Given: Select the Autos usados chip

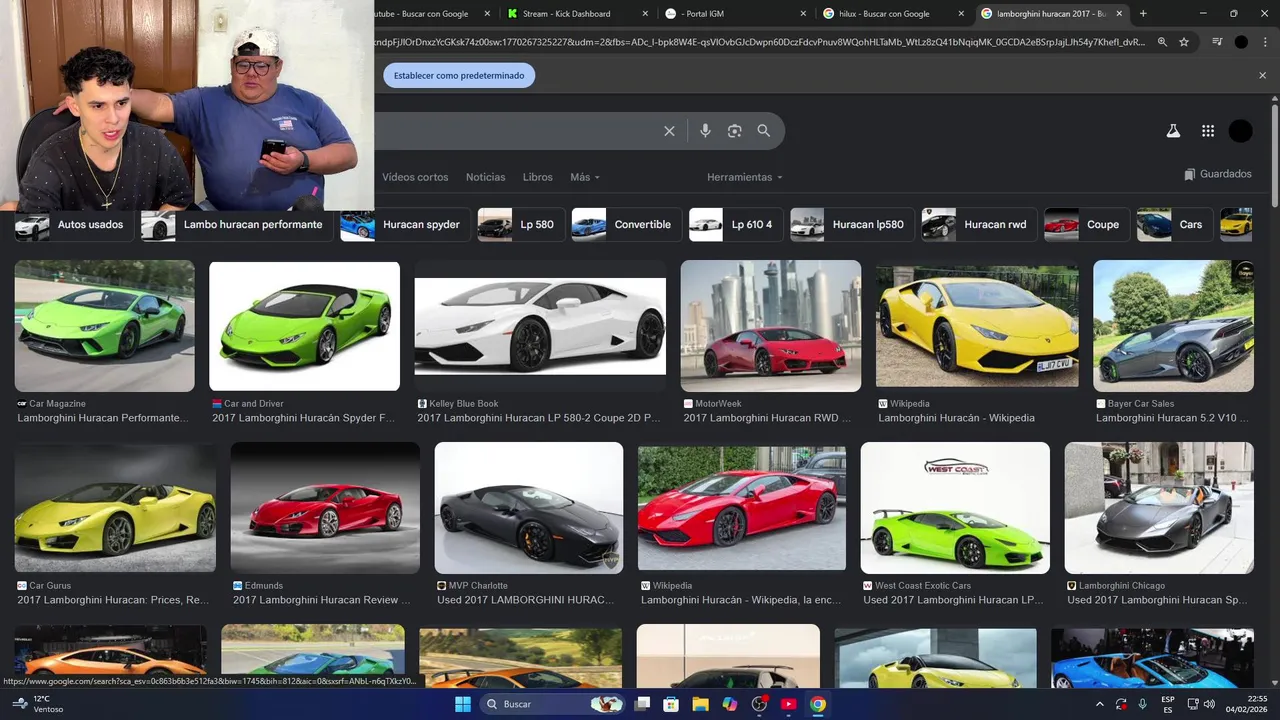Looking at the screenshot, I should (x=73, y=225).
